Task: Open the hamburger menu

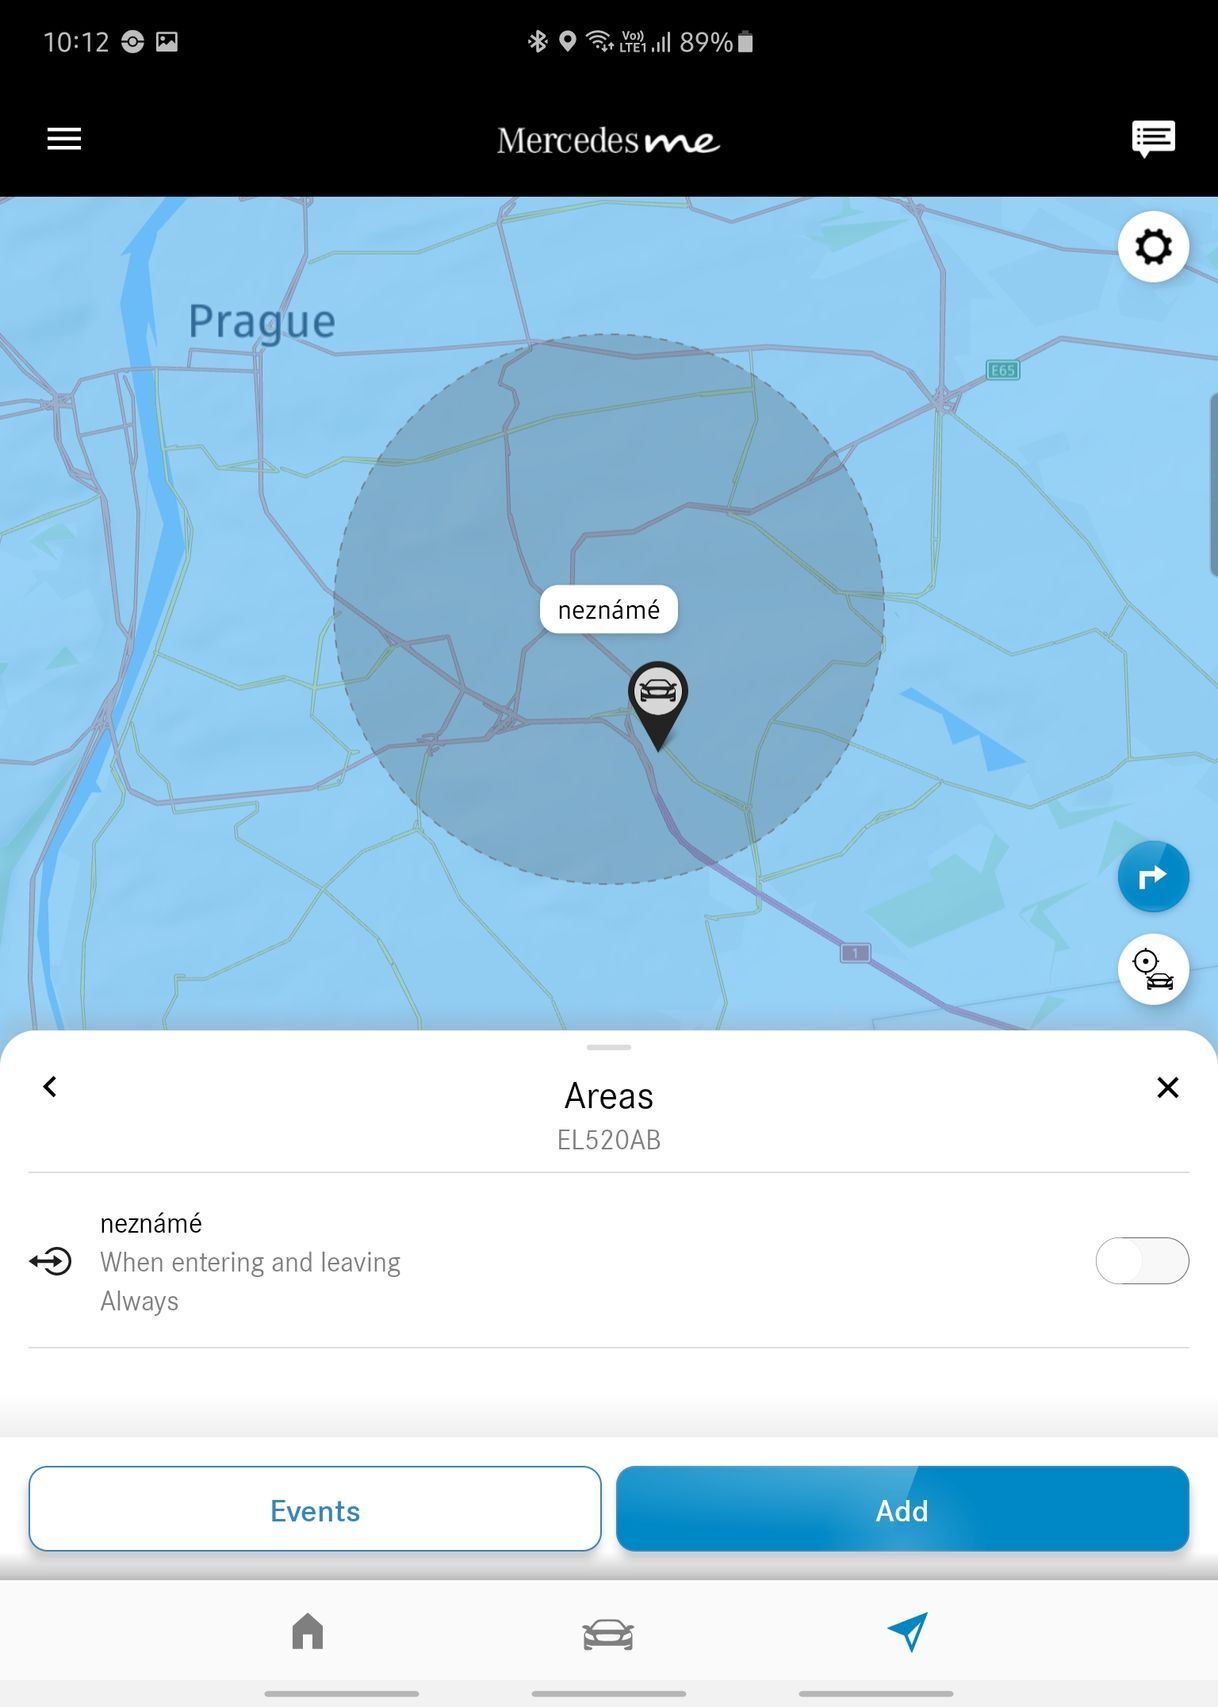Action: (x=64, y=139)
